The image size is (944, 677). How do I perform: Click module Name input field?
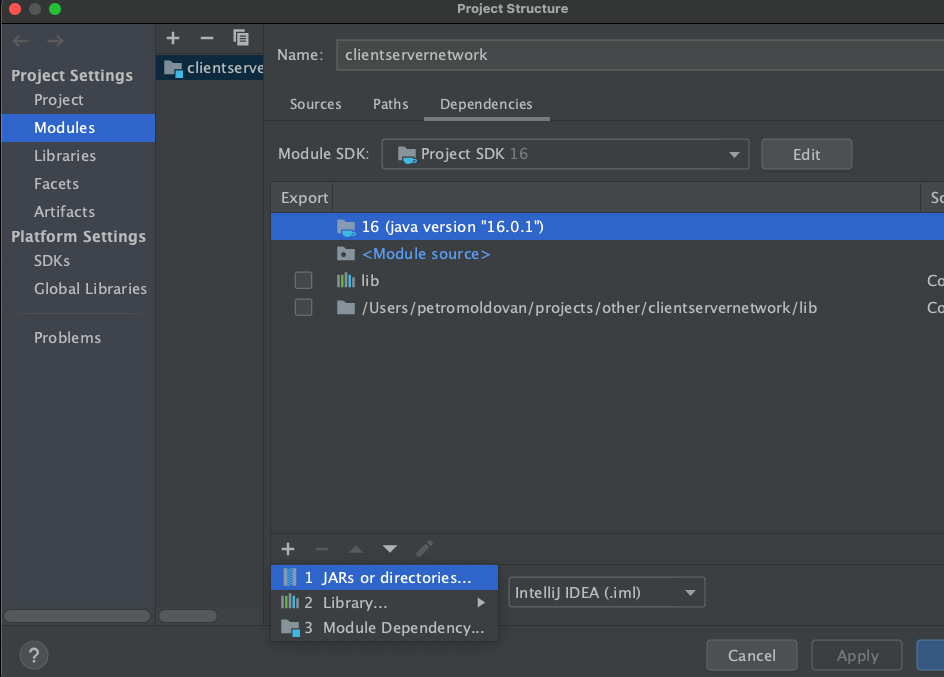[640, 55]
